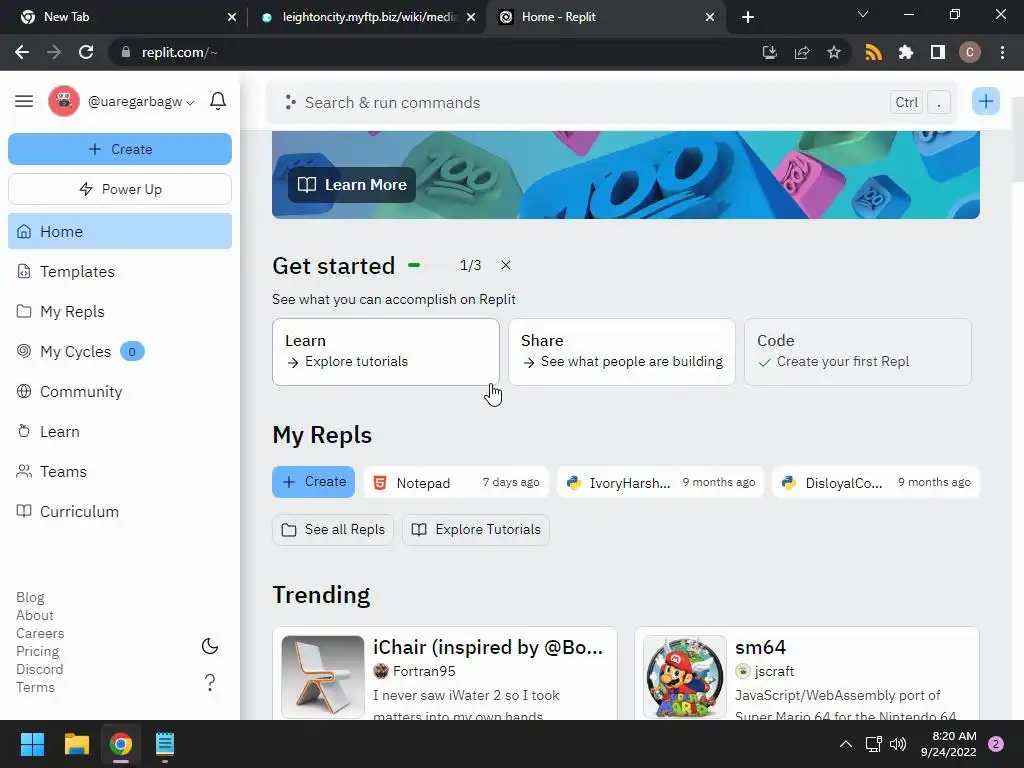This screenshot has height=768, width=1024.
Task: Reload the Replit page
Action: click(86, 52)
